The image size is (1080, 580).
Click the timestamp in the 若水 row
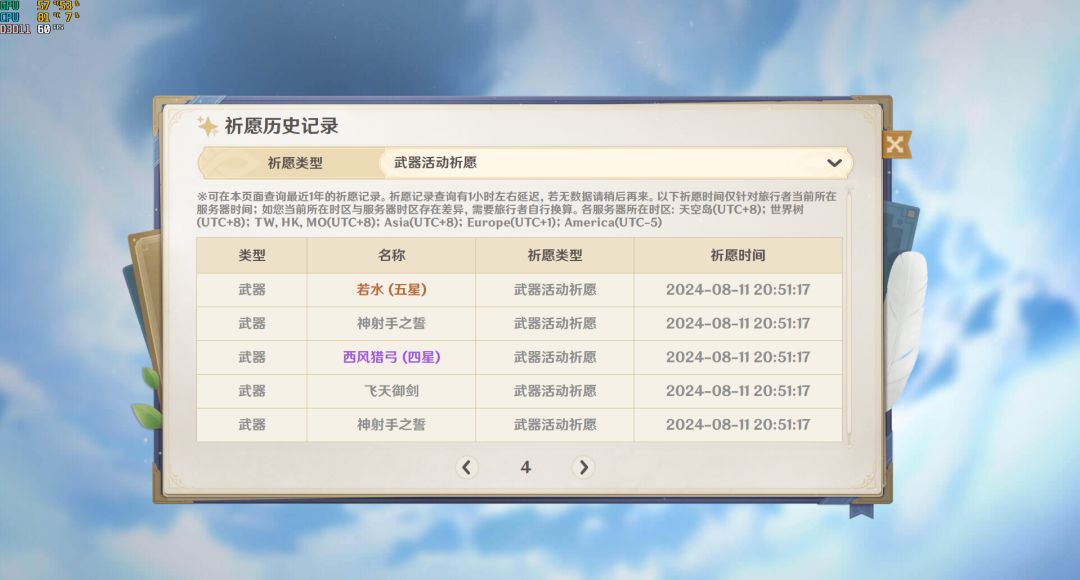tap(738, 290)
